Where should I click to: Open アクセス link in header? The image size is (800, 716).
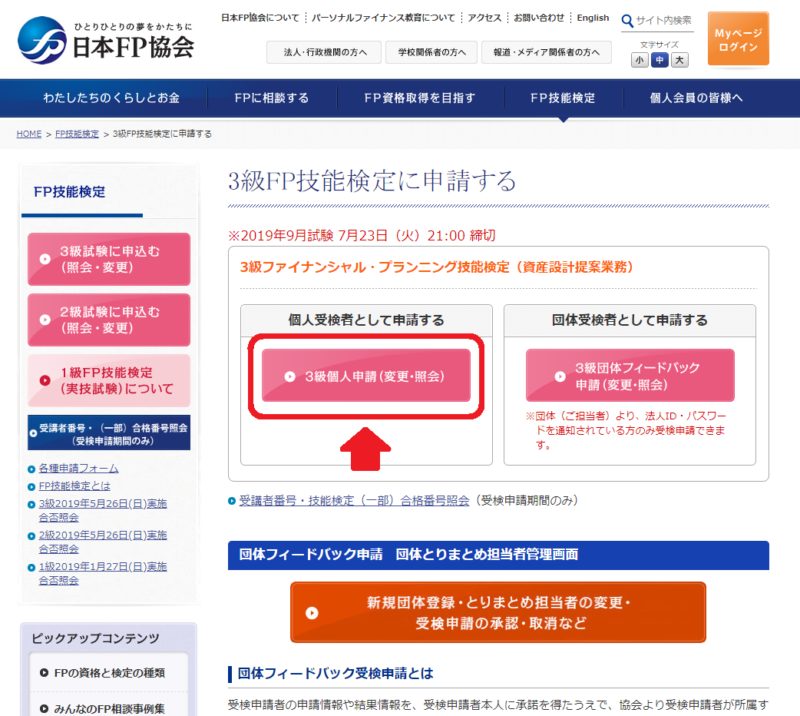(x=484, y=18)
